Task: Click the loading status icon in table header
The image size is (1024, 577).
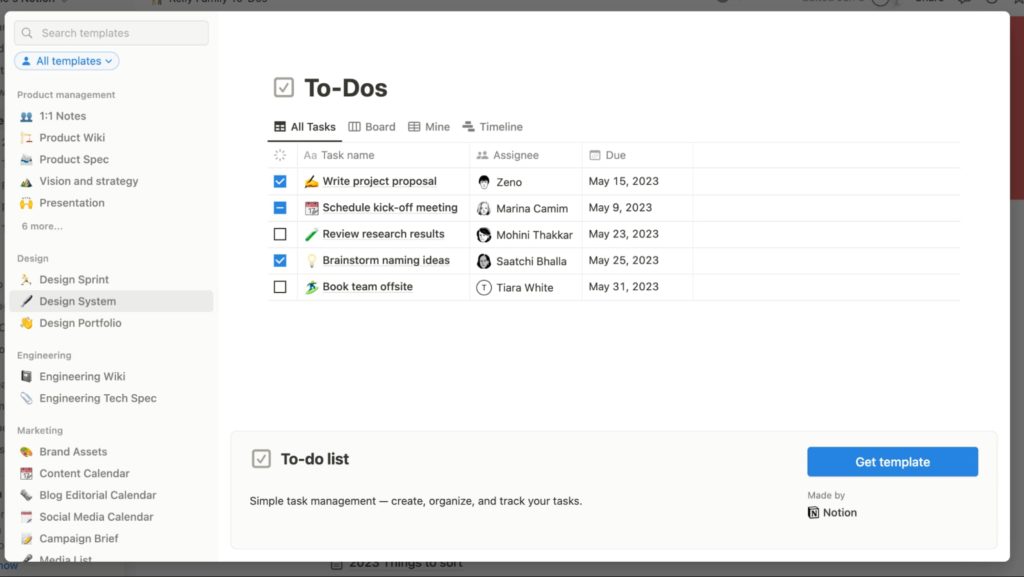Action: coord(280,155)
